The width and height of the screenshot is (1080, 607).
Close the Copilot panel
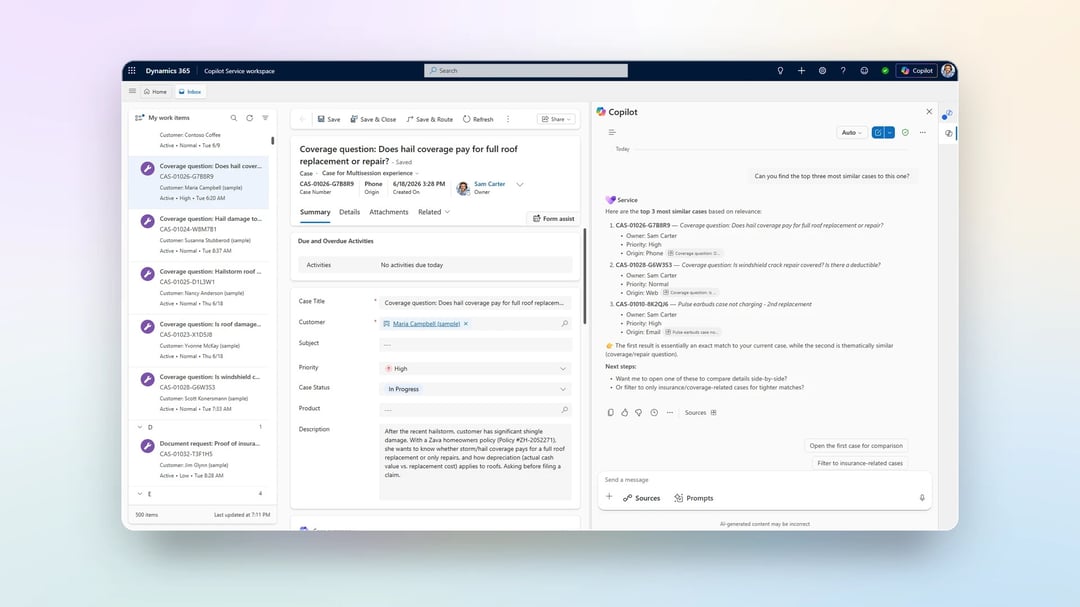coord(929,112)
